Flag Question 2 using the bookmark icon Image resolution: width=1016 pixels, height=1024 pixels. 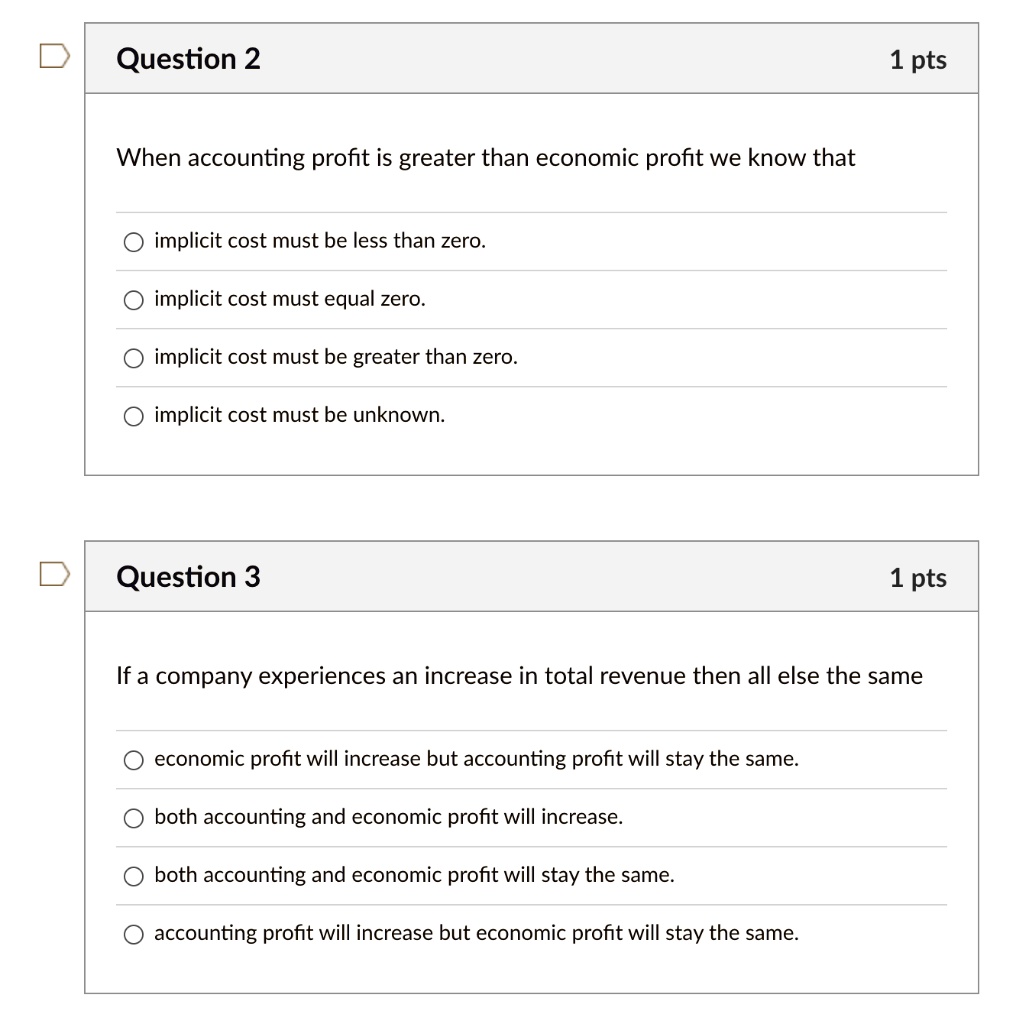click(x=55, y=56)
